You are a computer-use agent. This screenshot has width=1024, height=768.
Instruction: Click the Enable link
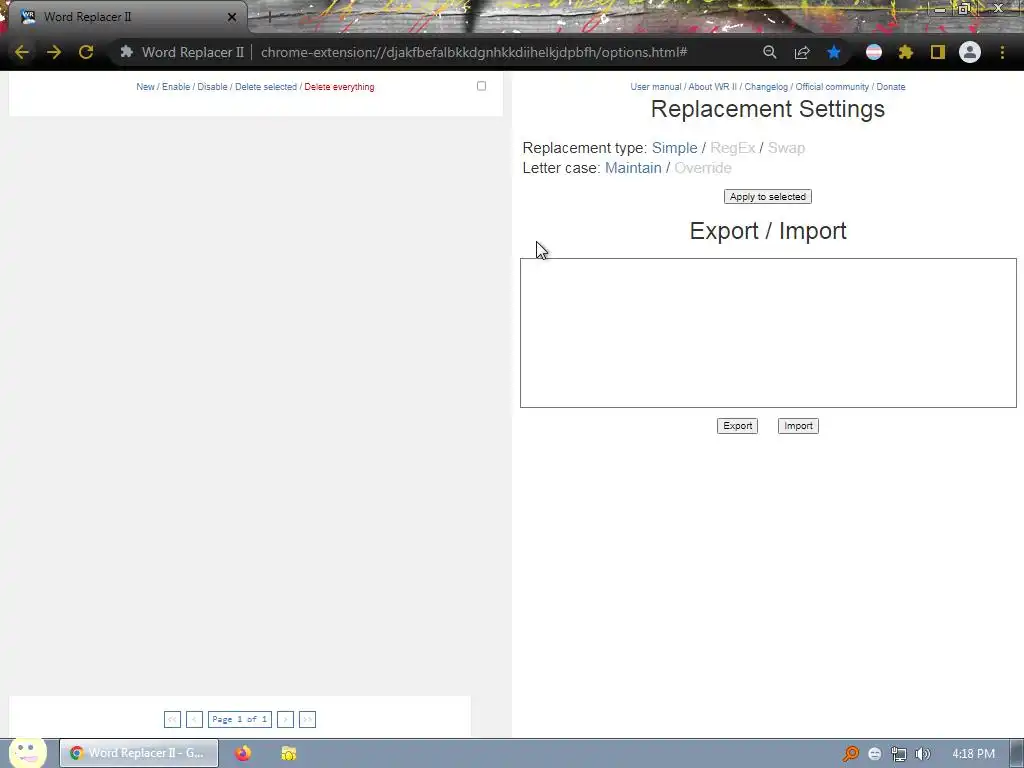point(176,87)
